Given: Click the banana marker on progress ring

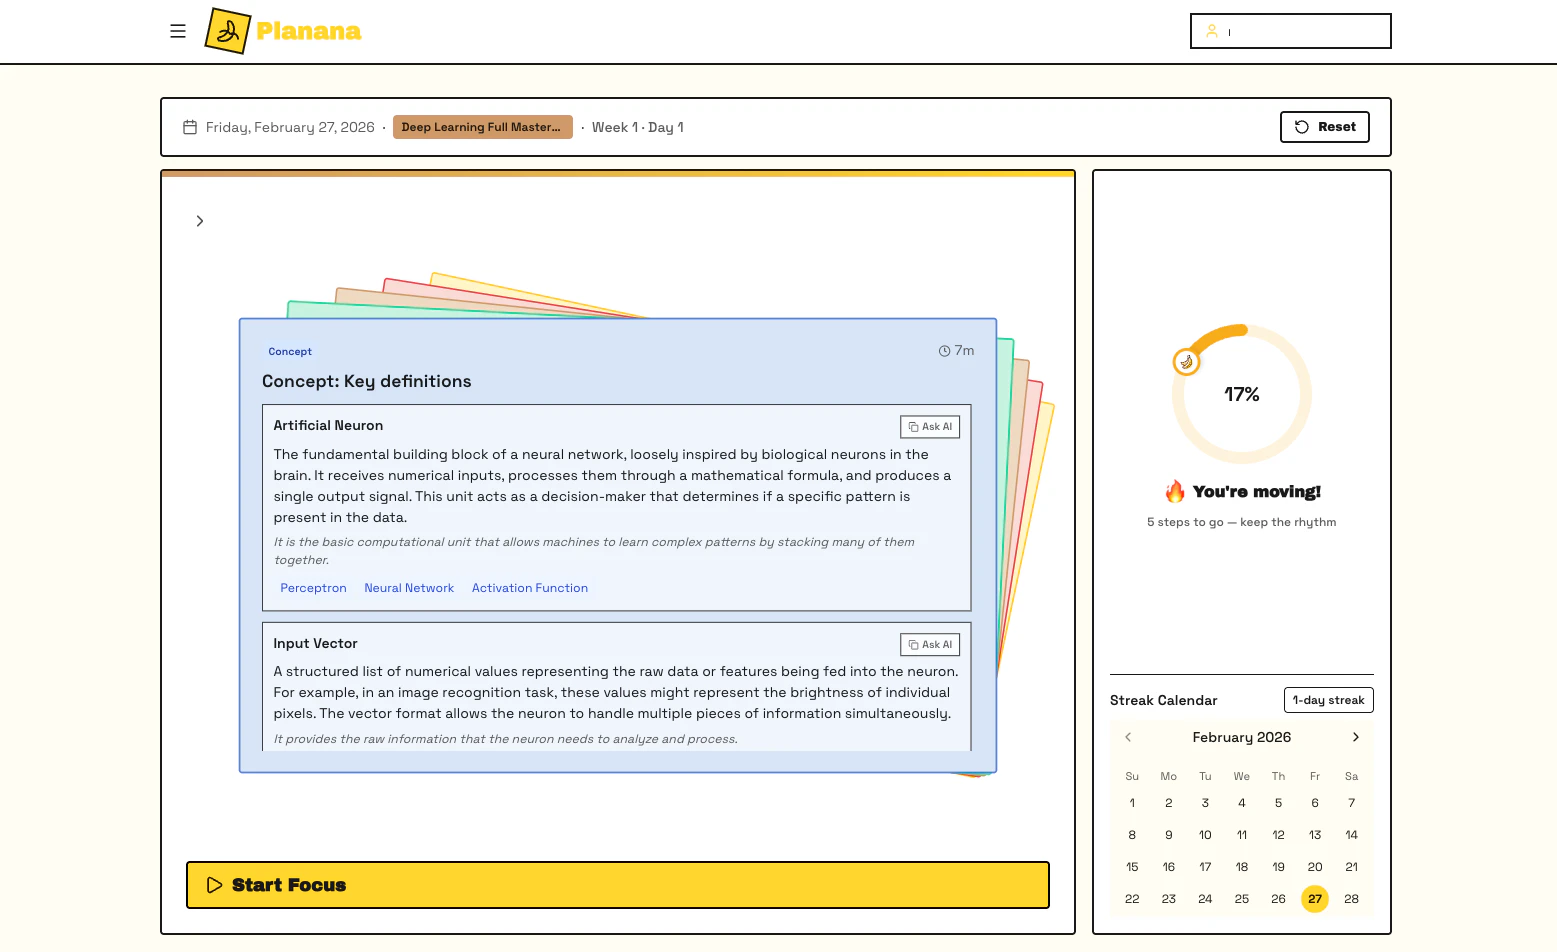Looking at the screenshot, I should (x=1186, y=362).
